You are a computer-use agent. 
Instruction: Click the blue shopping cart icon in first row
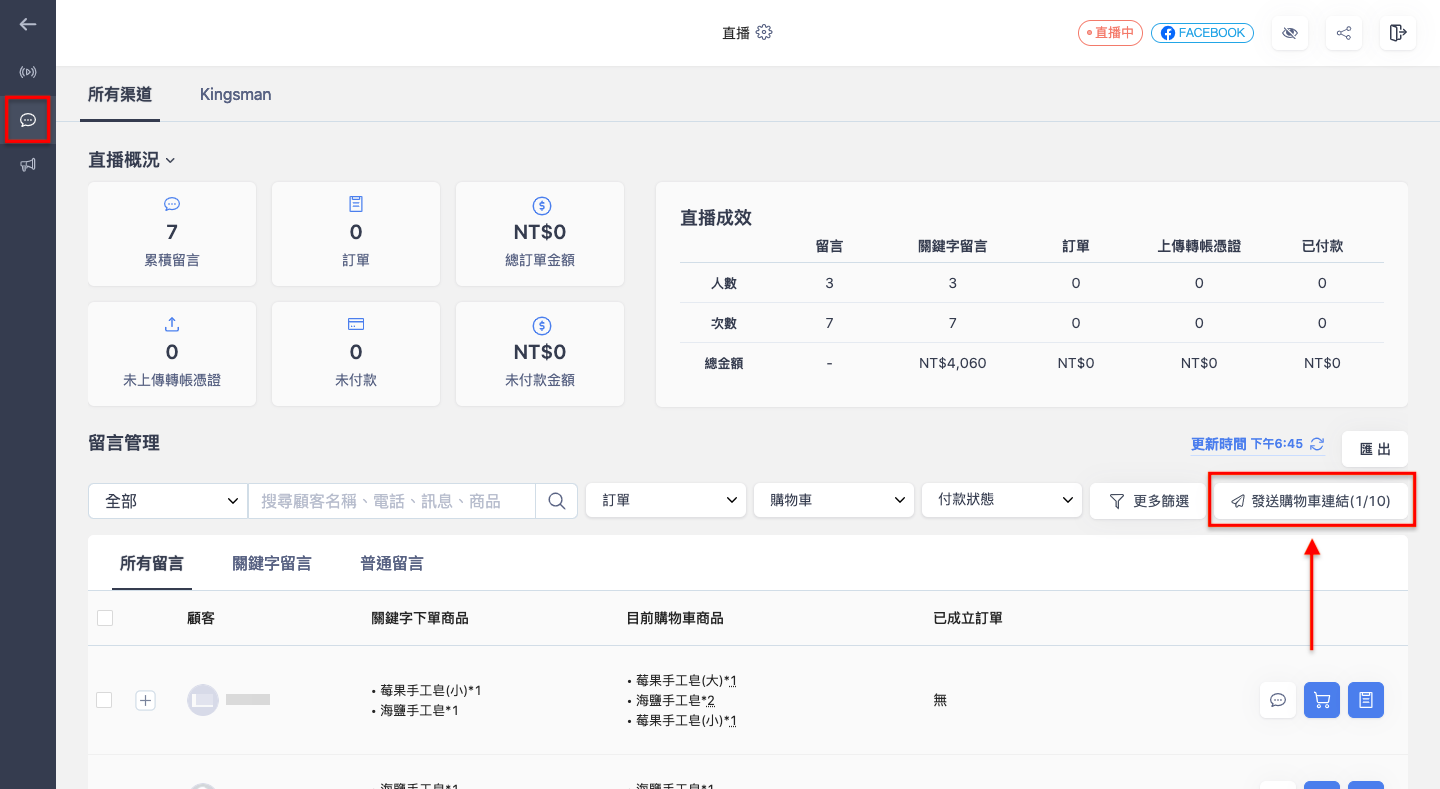coord(1322,700)
